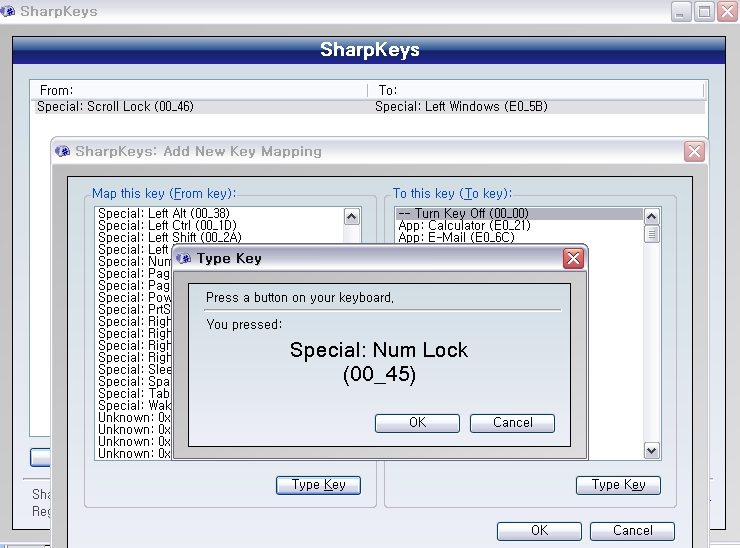Confirm the Num Lock key in Type Key dialog
This screenshot has height=548, width=740.
tap(417, 423)
